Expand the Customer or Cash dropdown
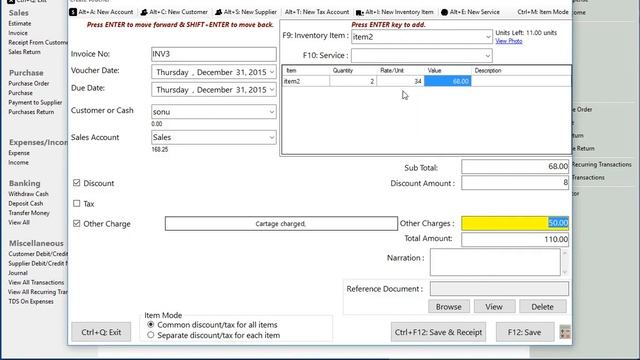Image resolution: width=640 pixels, height=360 pixels. 272,111
